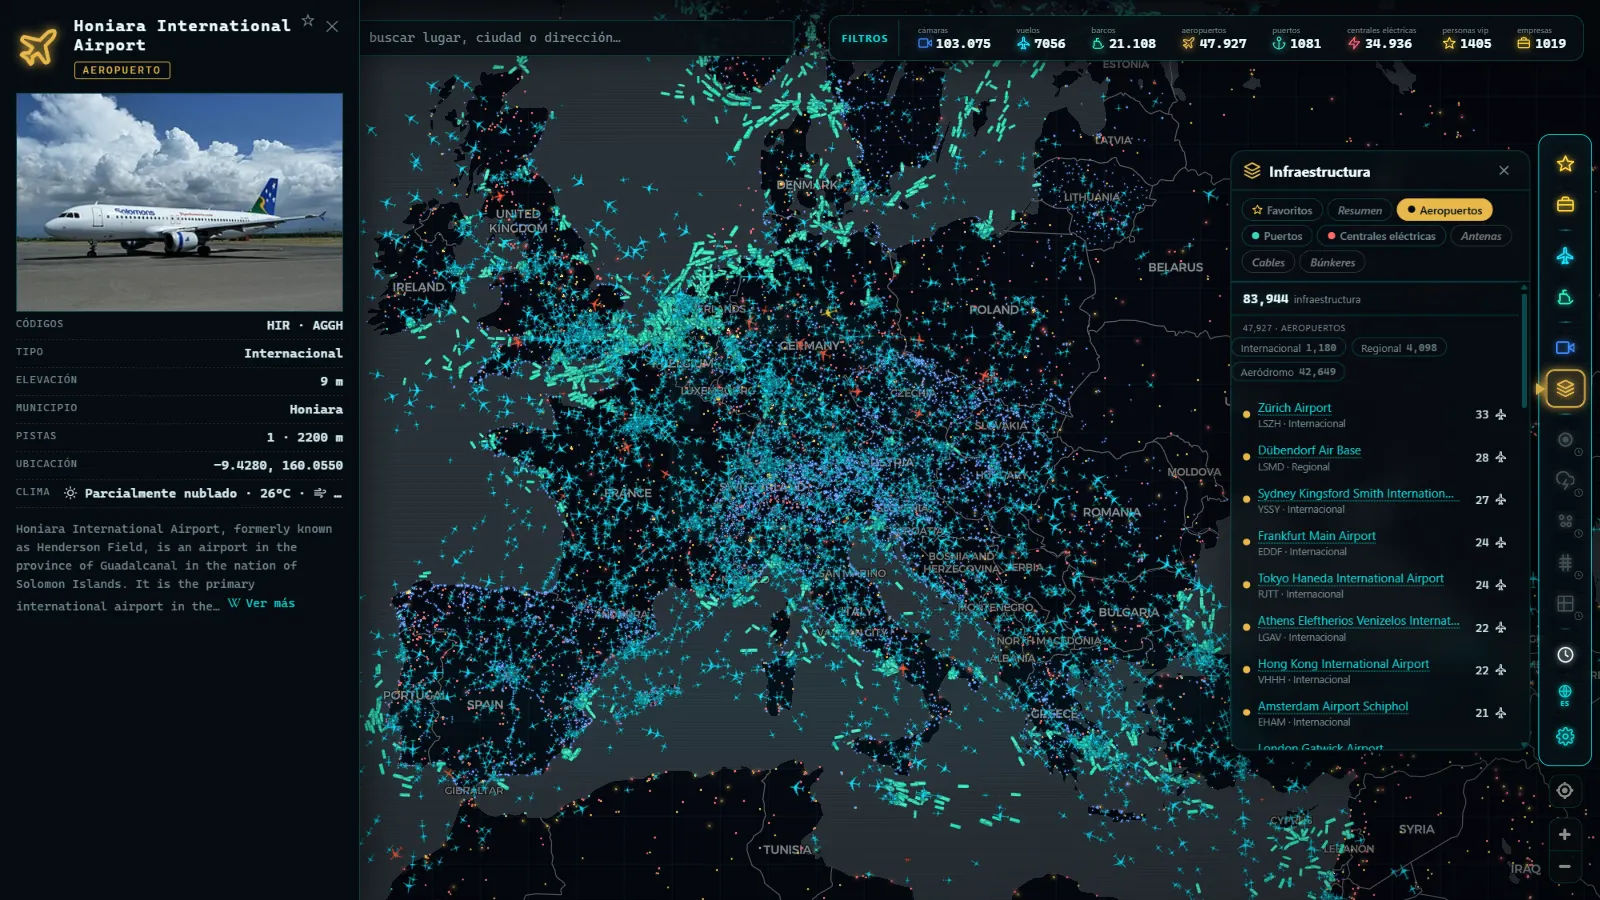Toggle the personas vip 1405 filter
Screen dimensions: 1600x900
pos(1467,39)
